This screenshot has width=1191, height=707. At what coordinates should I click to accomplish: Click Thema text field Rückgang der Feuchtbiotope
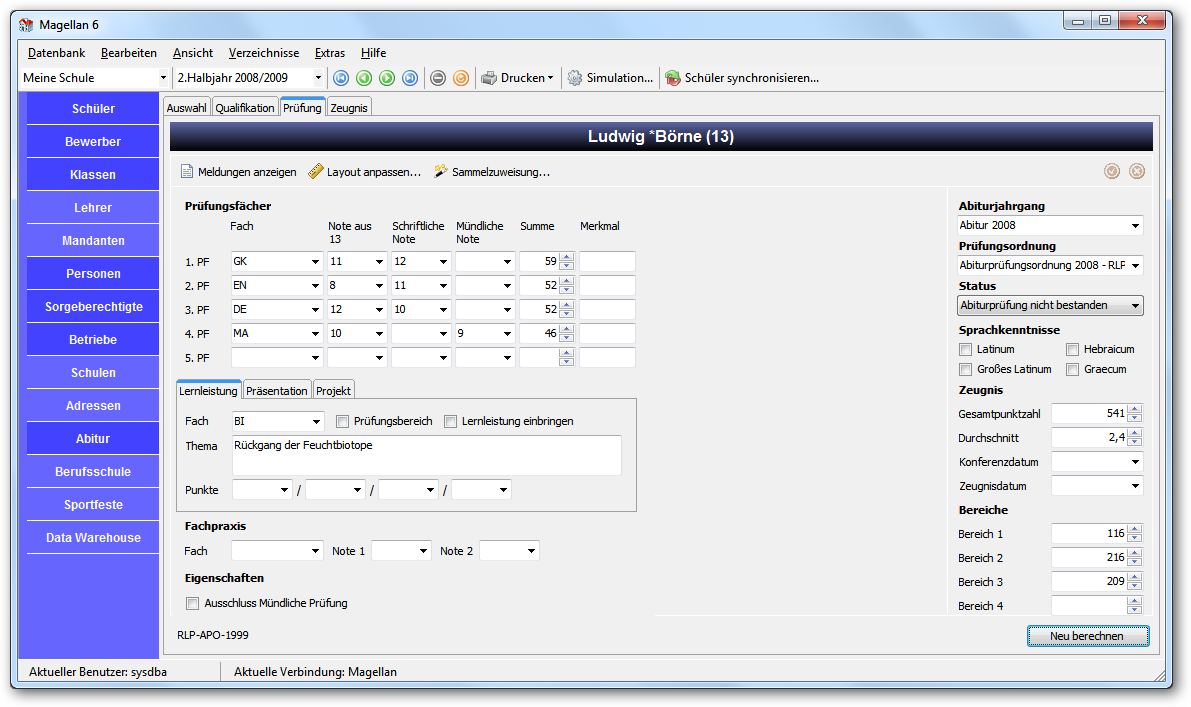click(x=427, y=455)
